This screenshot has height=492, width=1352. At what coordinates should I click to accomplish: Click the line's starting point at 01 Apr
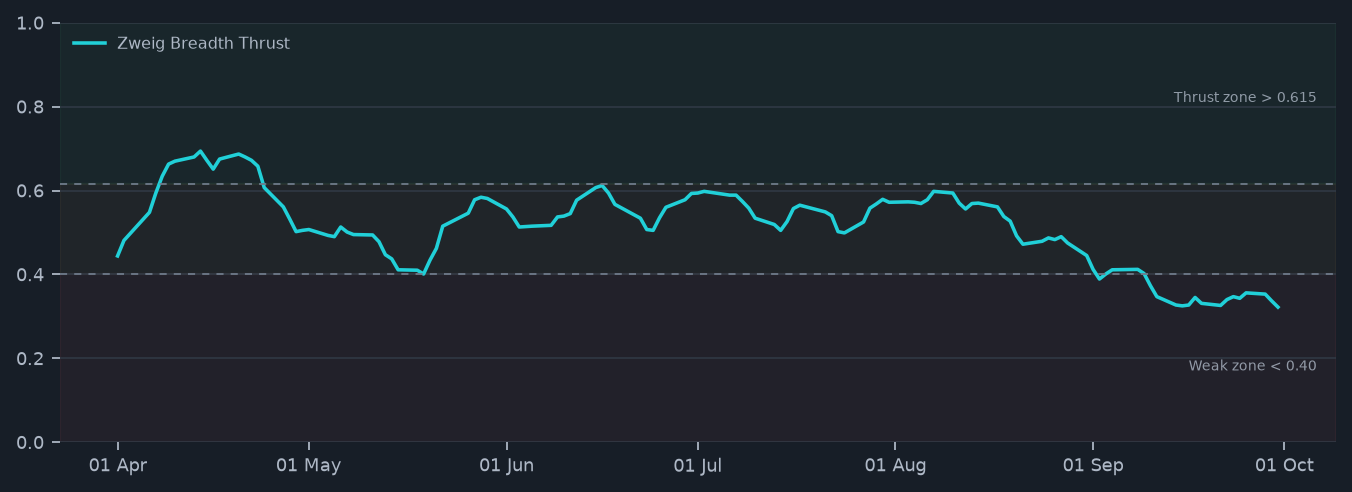click(x=118, y=256)
